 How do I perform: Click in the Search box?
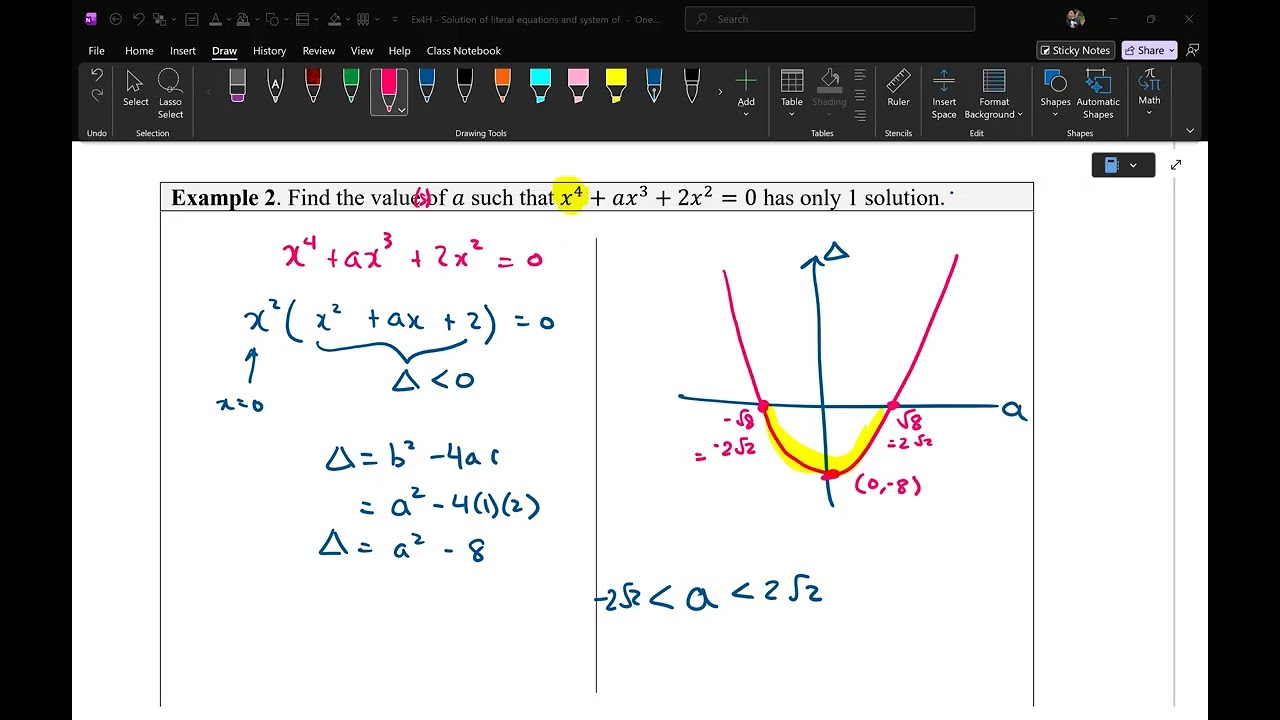point(830,19)
